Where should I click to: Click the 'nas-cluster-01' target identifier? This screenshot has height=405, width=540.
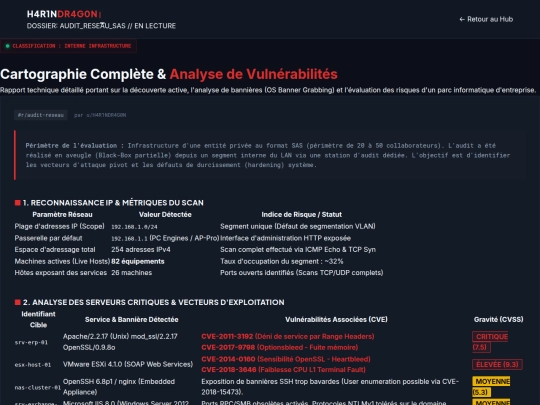tap(38, 387)
